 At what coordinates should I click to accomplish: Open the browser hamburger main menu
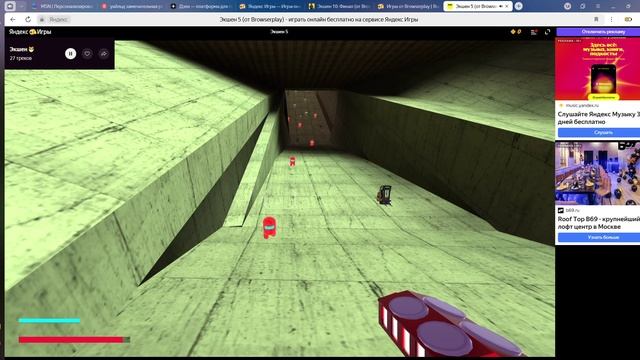point(598,6)
